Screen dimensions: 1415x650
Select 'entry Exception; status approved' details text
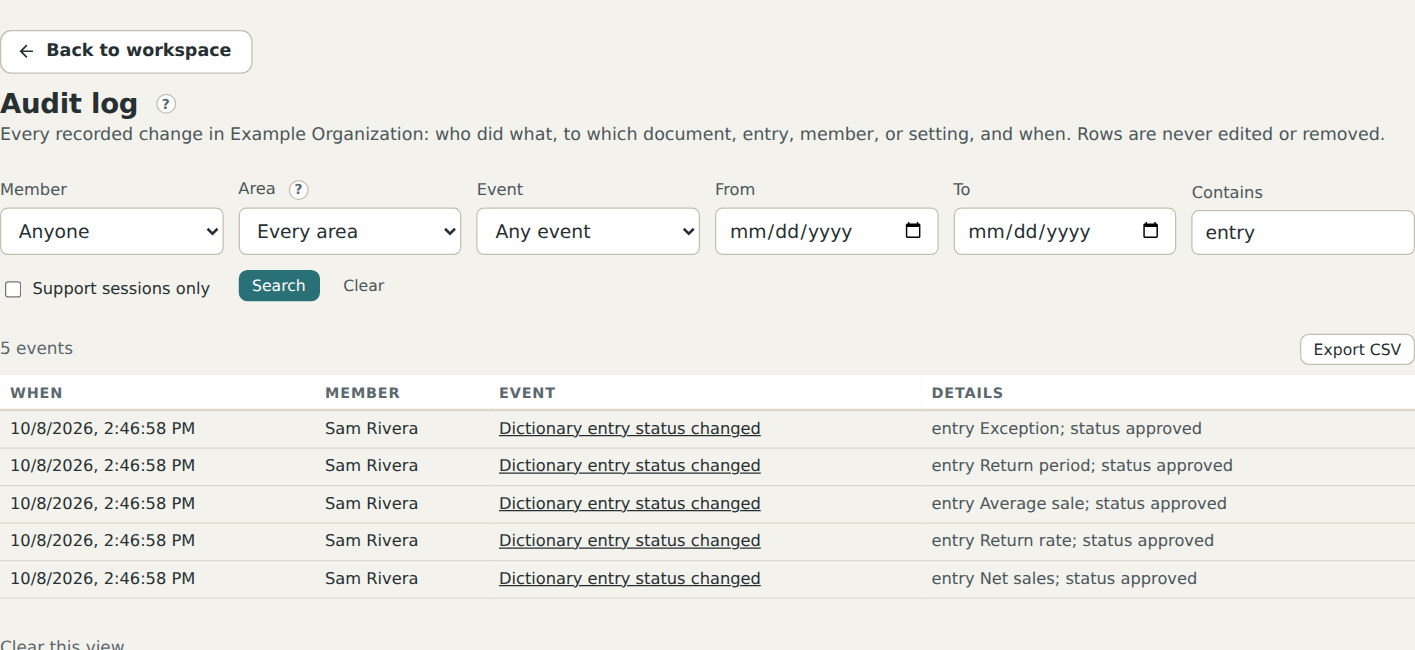[x=1067, y=429]
